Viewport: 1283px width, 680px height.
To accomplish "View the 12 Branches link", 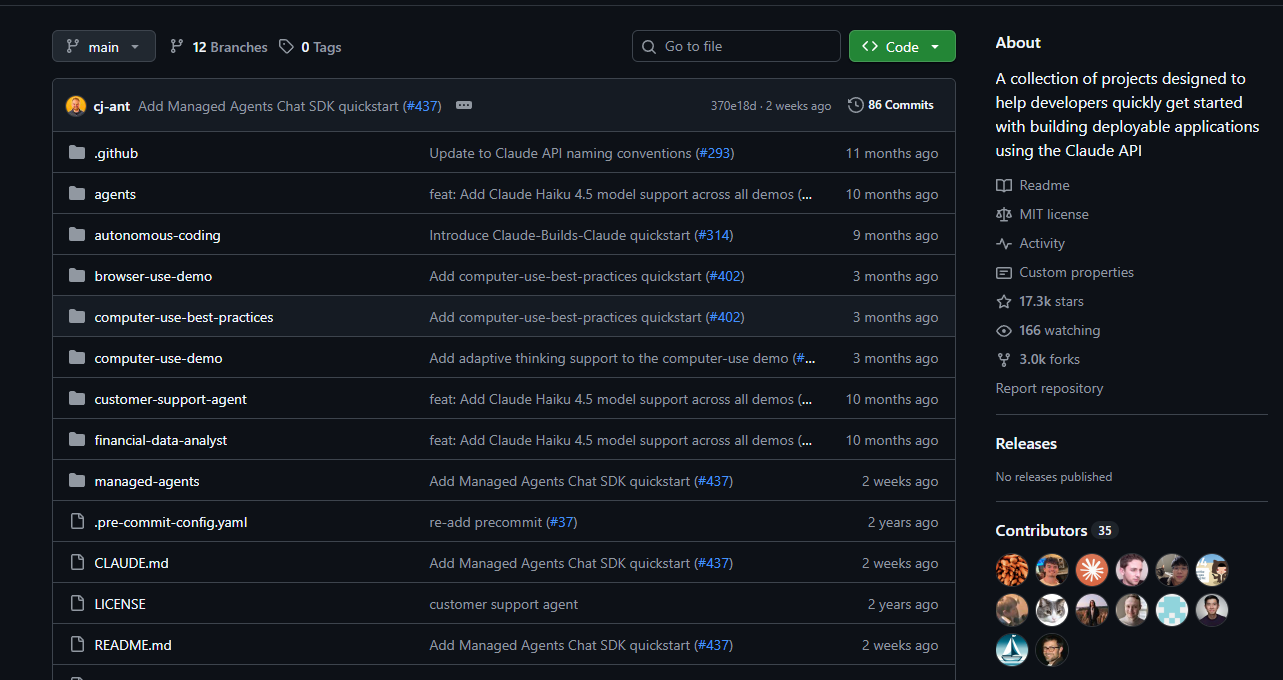I will click(219, 47).
